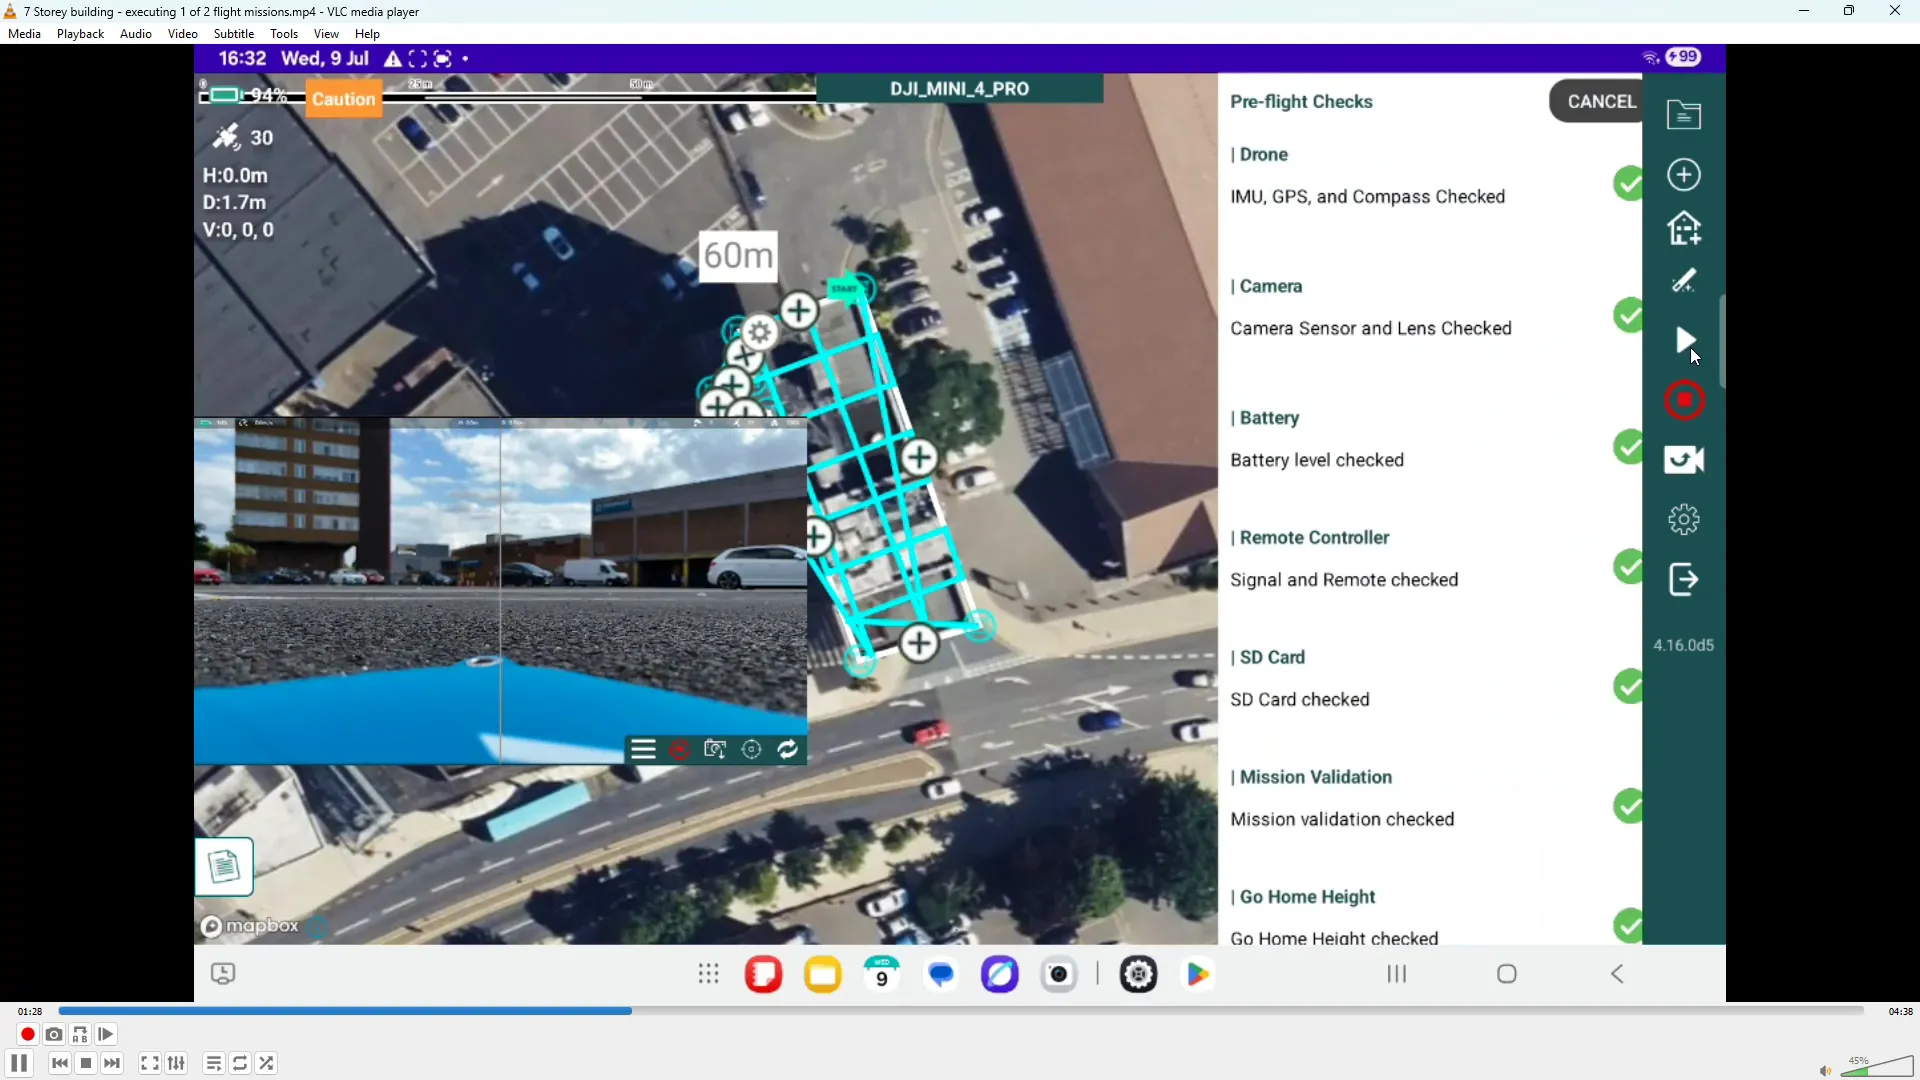Open the Playback menu
The image size is (1920, 1080).
[80, 34]
